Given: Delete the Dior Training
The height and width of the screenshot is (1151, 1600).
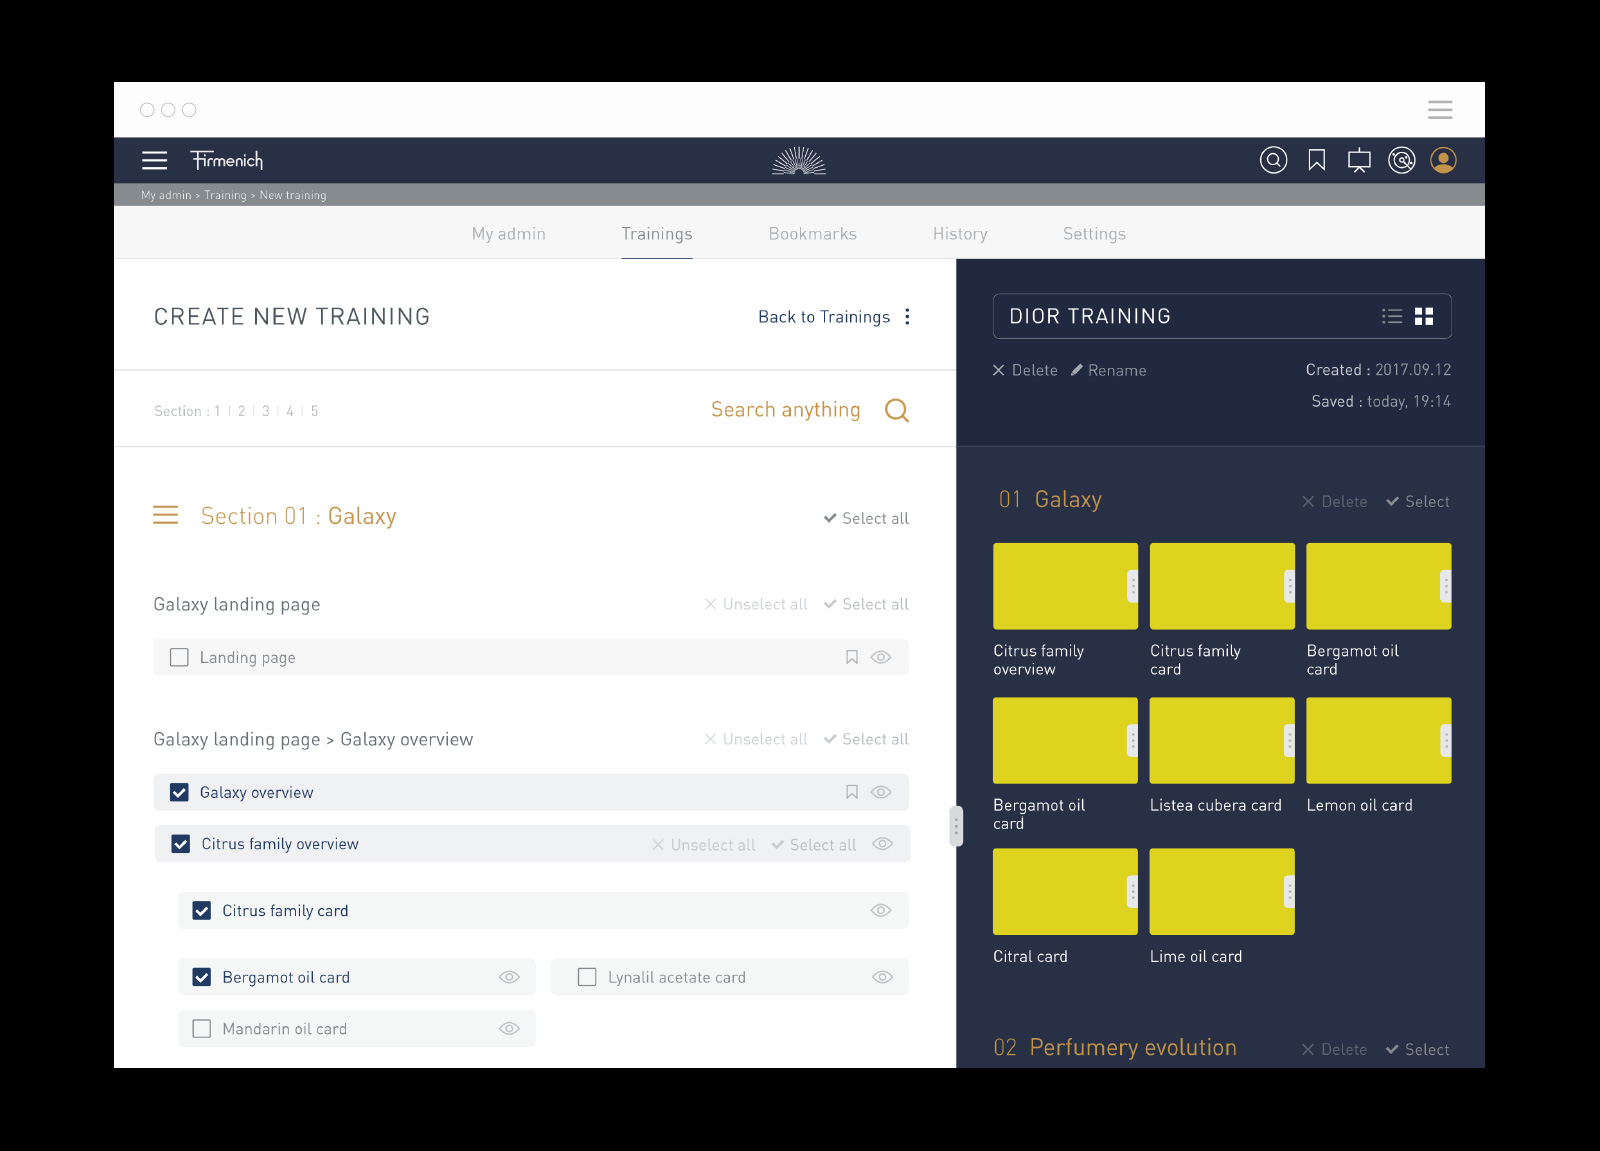Looking at the screenshot, I should coord(1025,370).
